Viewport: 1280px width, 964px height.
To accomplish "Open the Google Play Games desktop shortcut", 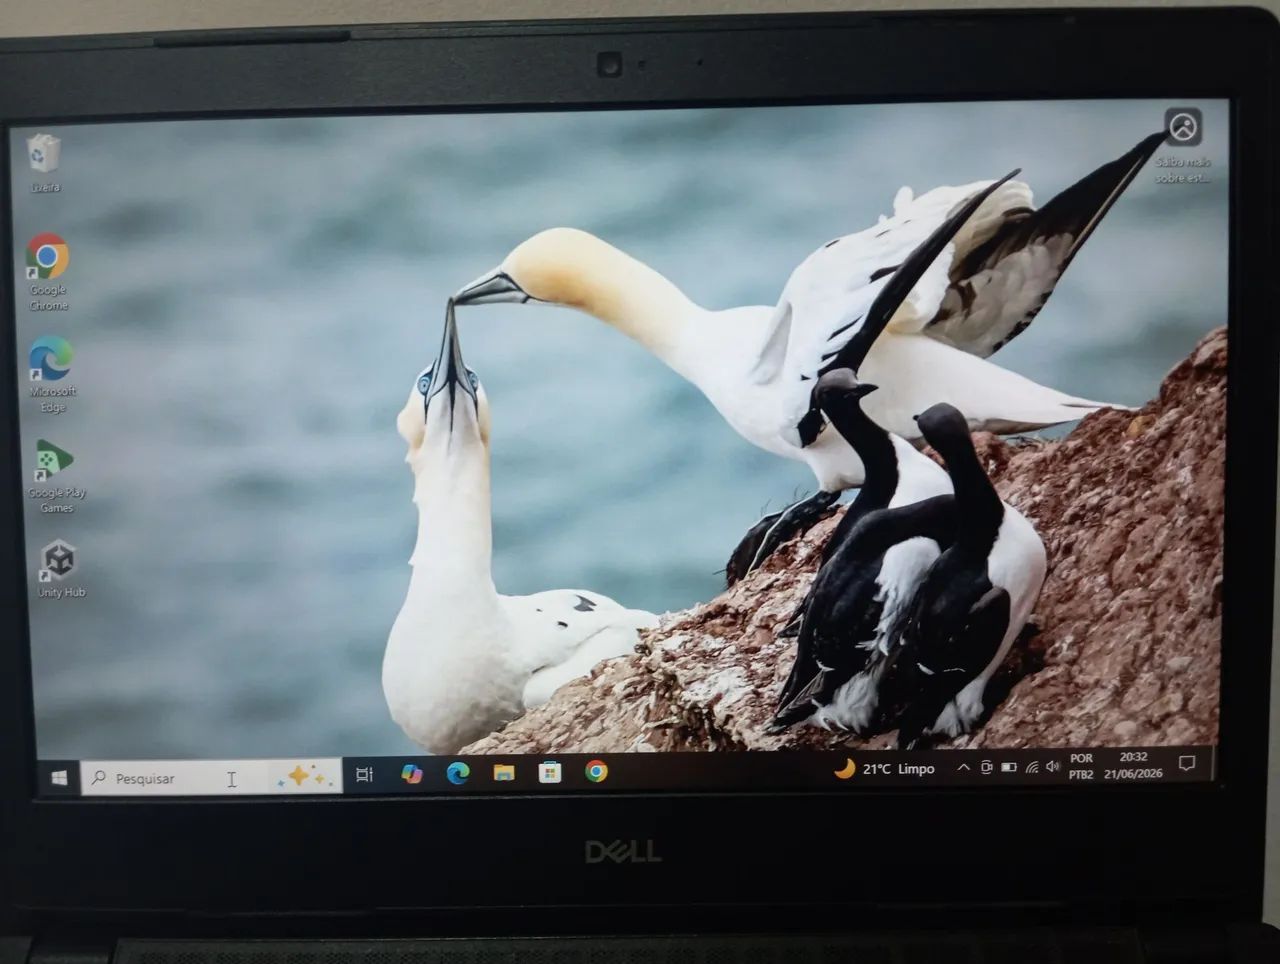I will (56, 476).
